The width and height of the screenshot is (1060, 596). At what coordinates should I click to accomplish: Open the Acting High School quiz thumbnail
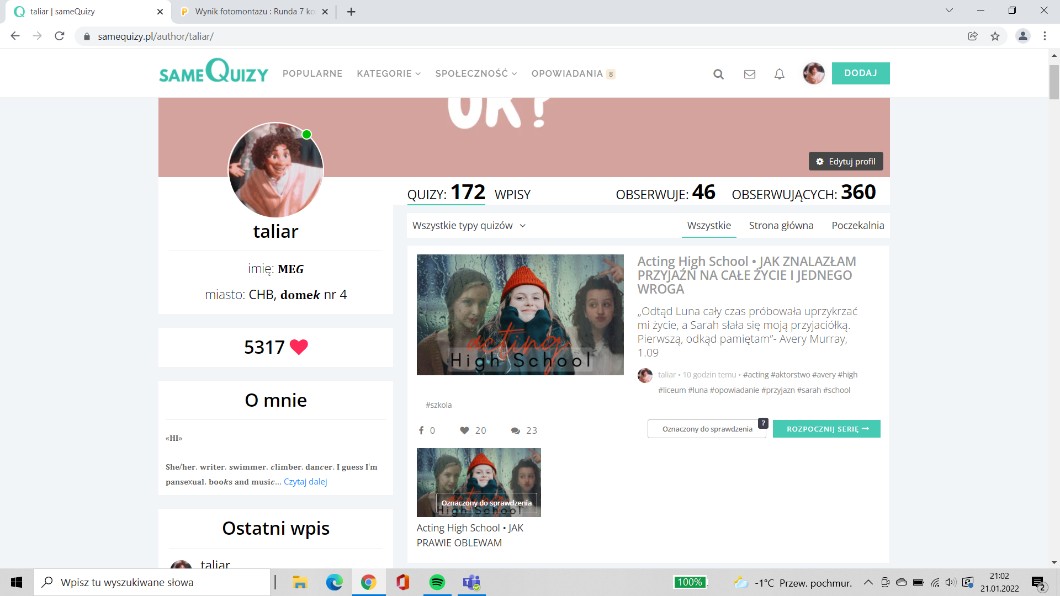[520, 314]
